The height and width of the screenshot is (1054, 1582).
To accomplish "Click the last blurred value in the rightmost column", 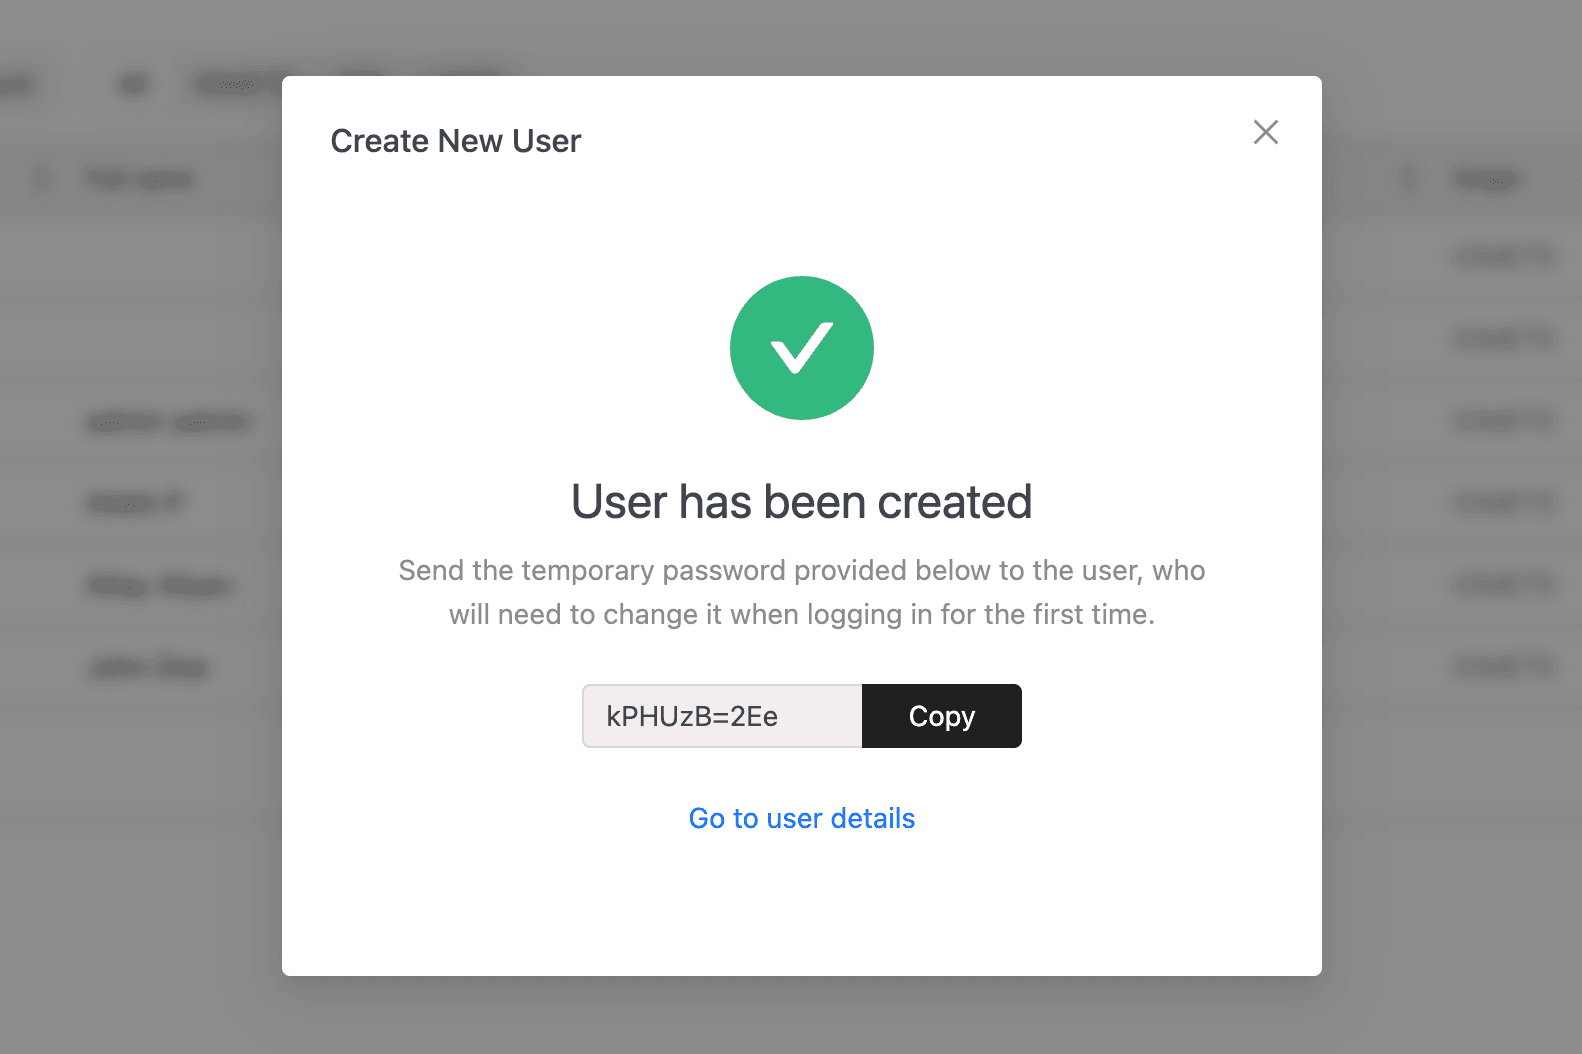I will click(1504, 667).
